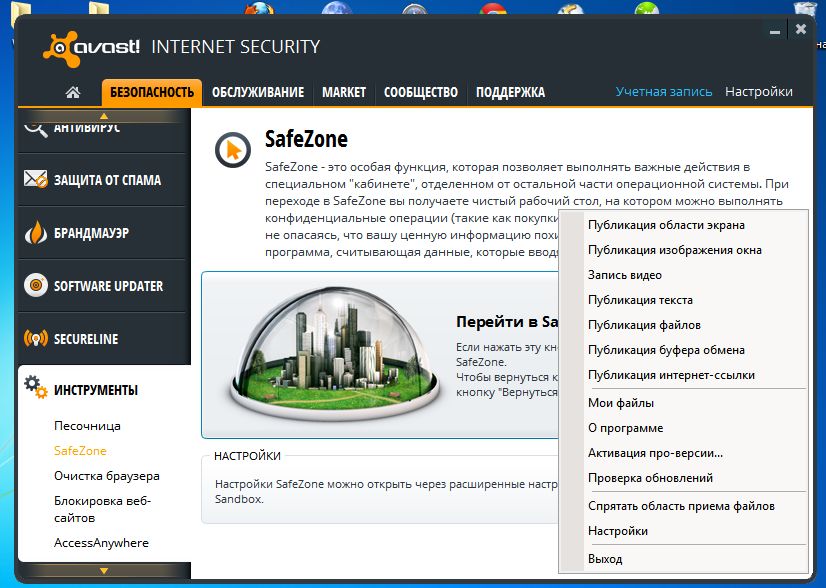
Task: Select SecureLine in sidebar
Action: [x=104, y=339]
